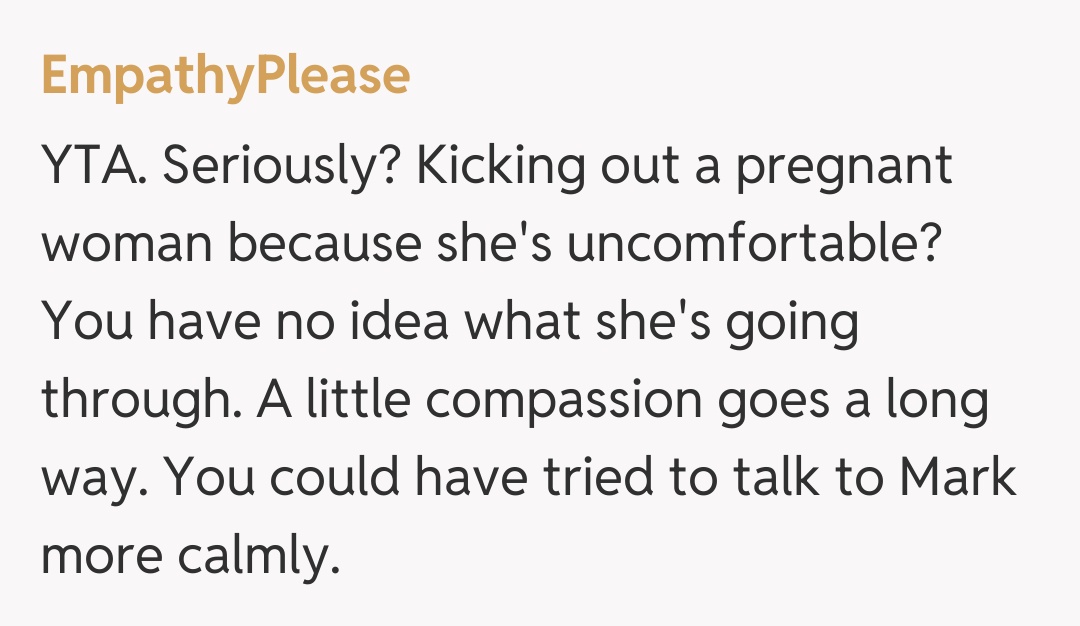1080x626 pixels.
Task: Click the word "Kicking" in the first line
Action: (500, 168)
